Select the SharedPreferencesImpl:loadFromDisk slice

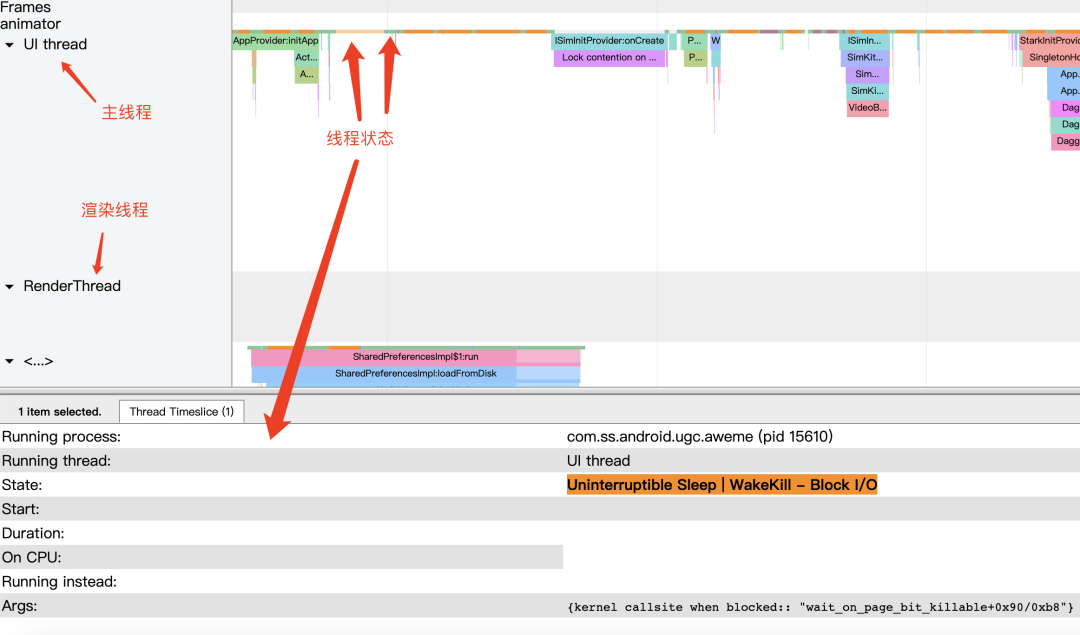415,373
